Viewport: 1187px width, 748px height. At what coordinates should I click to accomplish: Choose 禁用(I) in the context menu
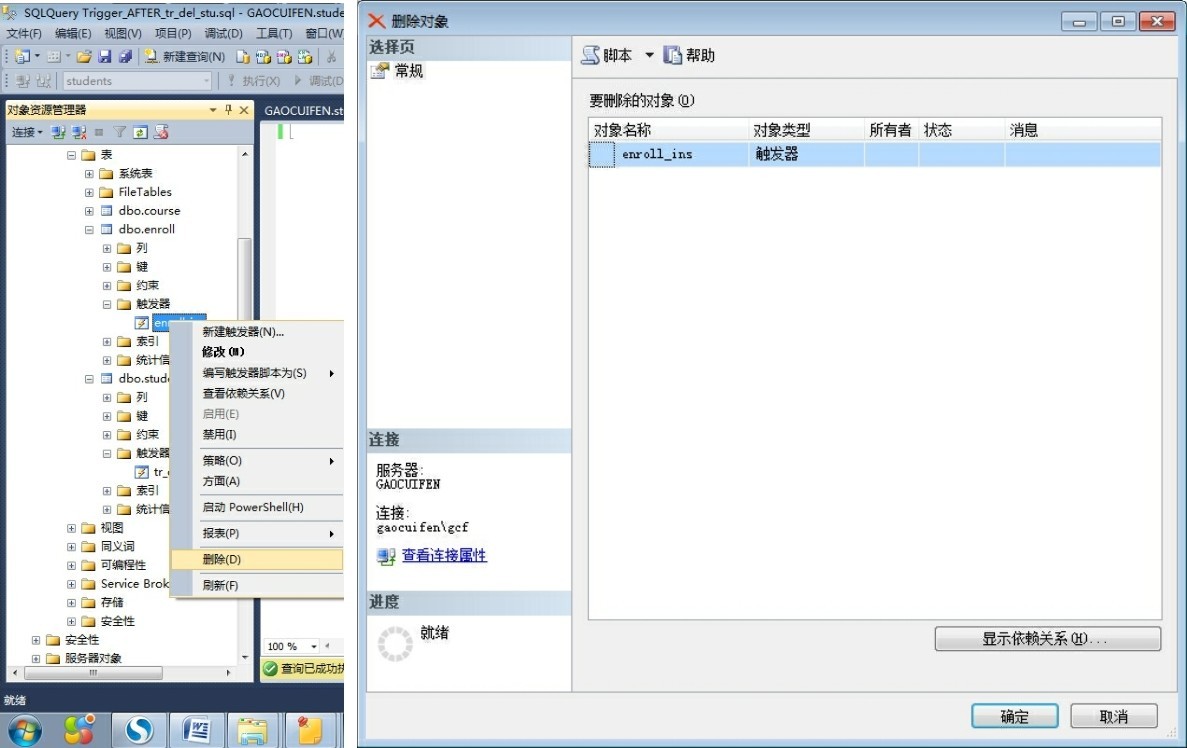point(257,435)
